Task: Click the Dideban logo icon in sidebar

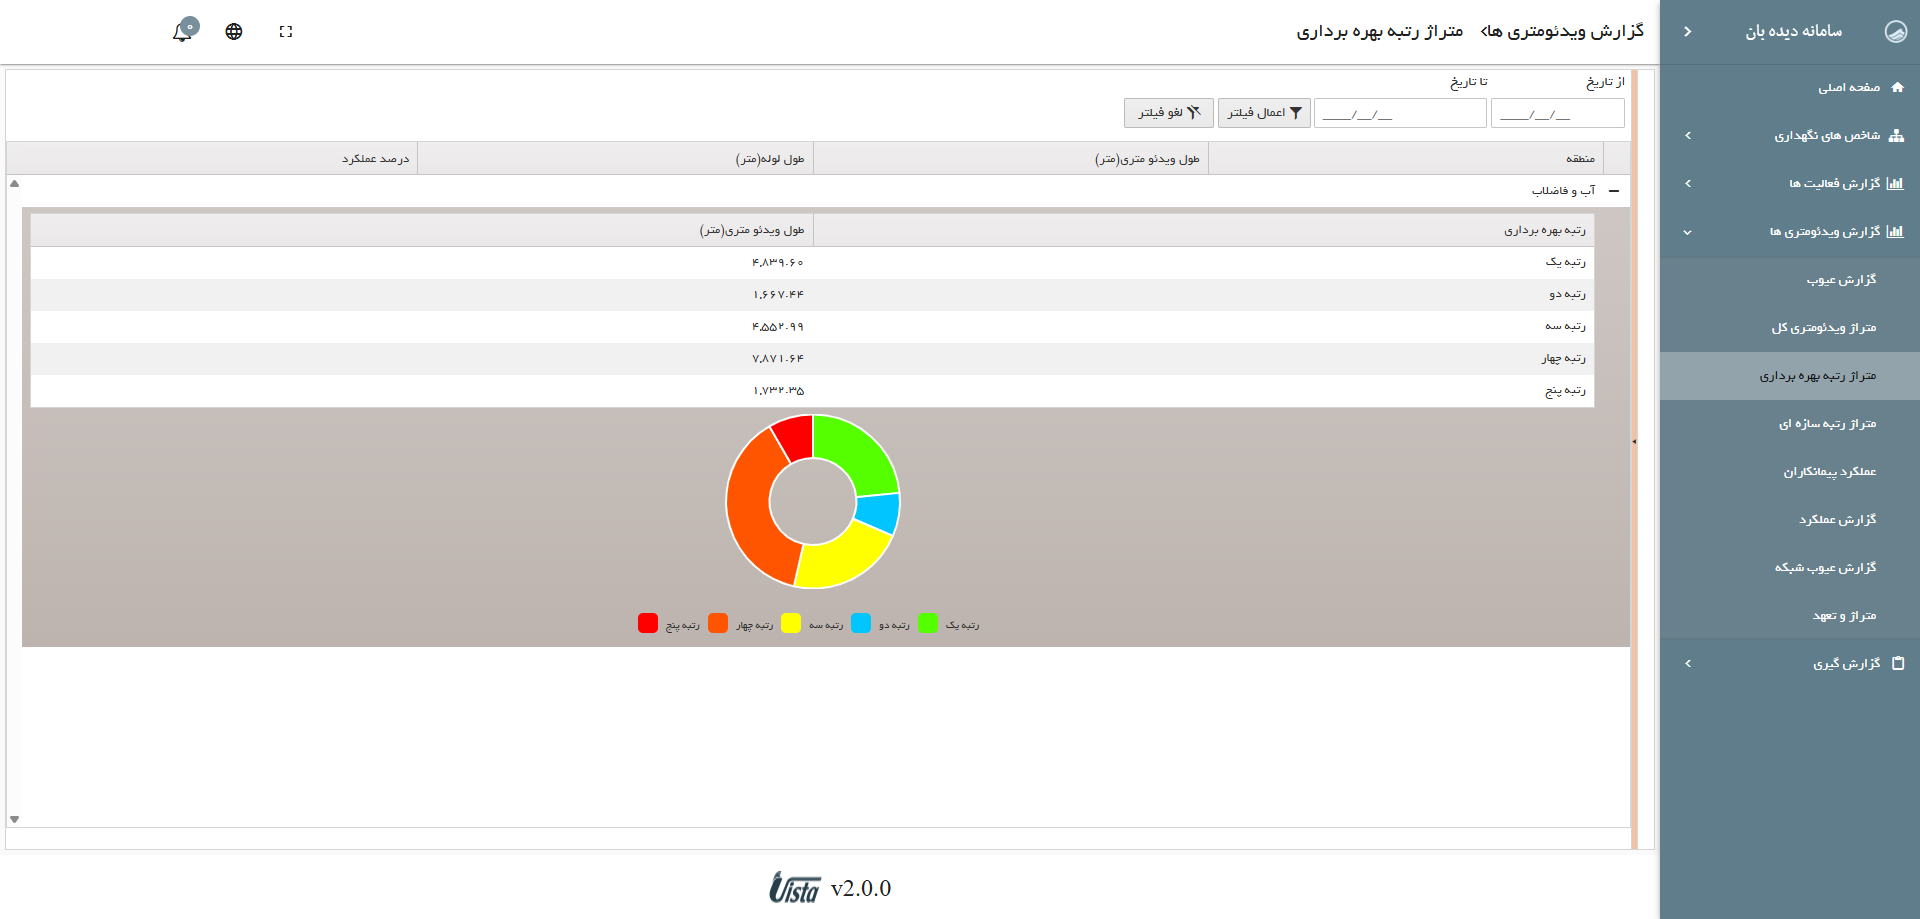Action: pos(1895,32)
